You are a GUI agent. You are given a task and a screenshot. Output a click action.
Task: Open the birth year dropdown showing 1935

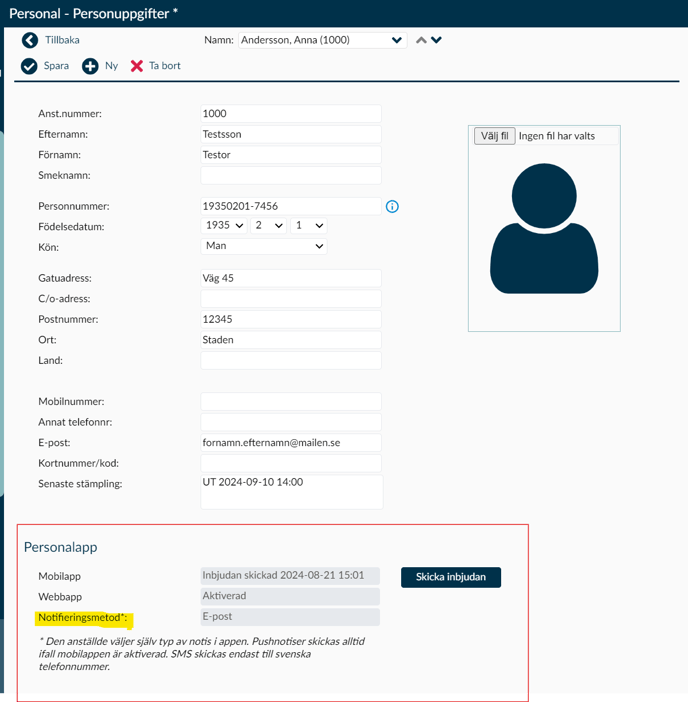coord(225,226)
